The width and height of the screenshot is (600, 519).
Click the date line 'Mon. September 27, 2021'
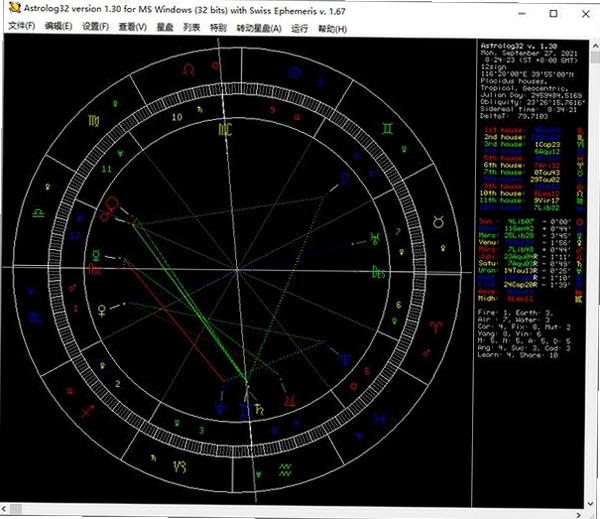click(x=529, y=53)
